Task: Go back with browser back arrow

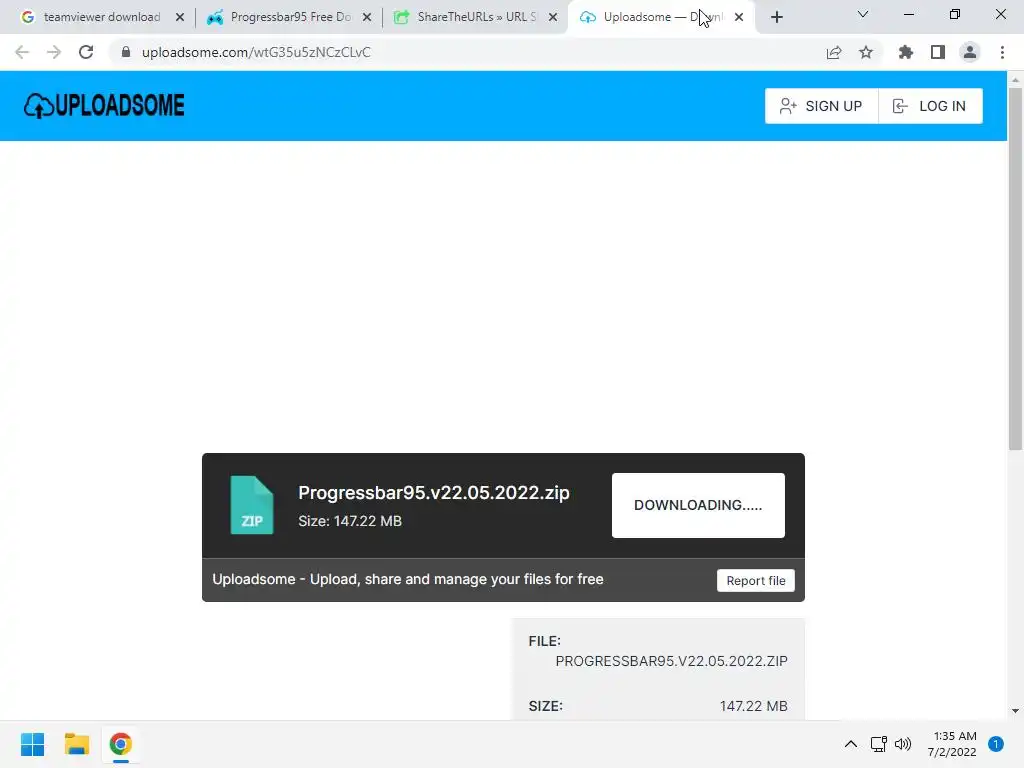Action: point(22,52)
